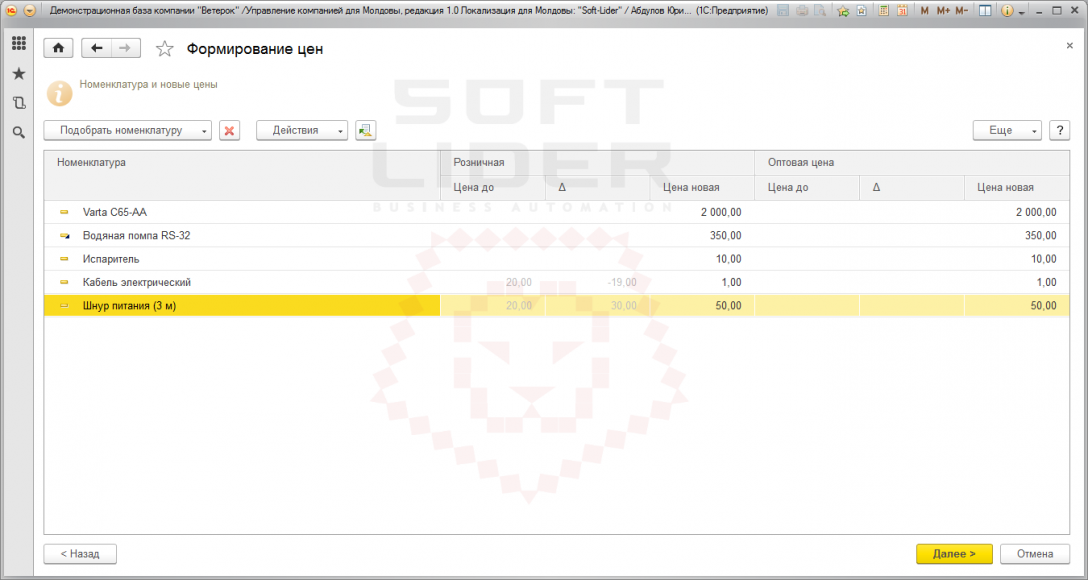
Task: Go to the home page icon
Action: 58,48
